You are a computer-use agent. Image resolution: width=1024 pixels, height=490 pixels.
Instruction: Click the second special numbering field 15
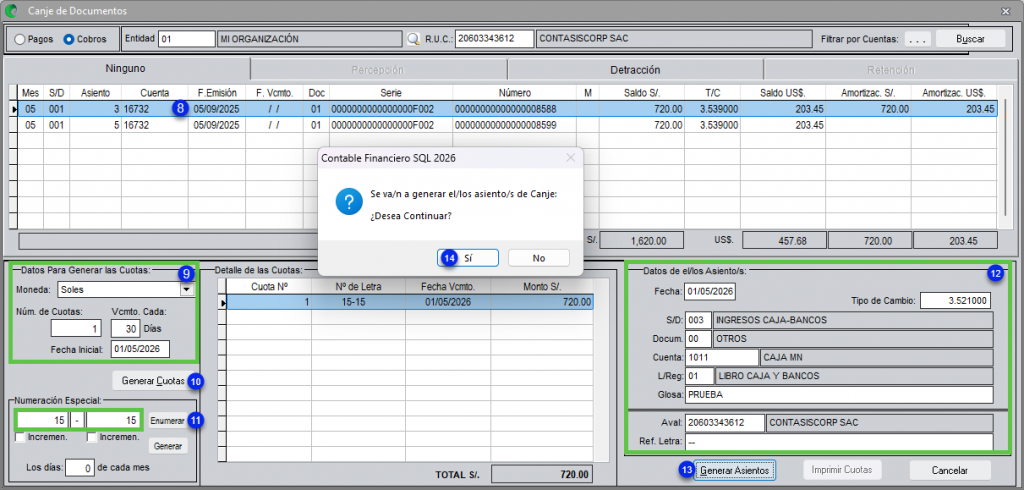pos(113,420)
